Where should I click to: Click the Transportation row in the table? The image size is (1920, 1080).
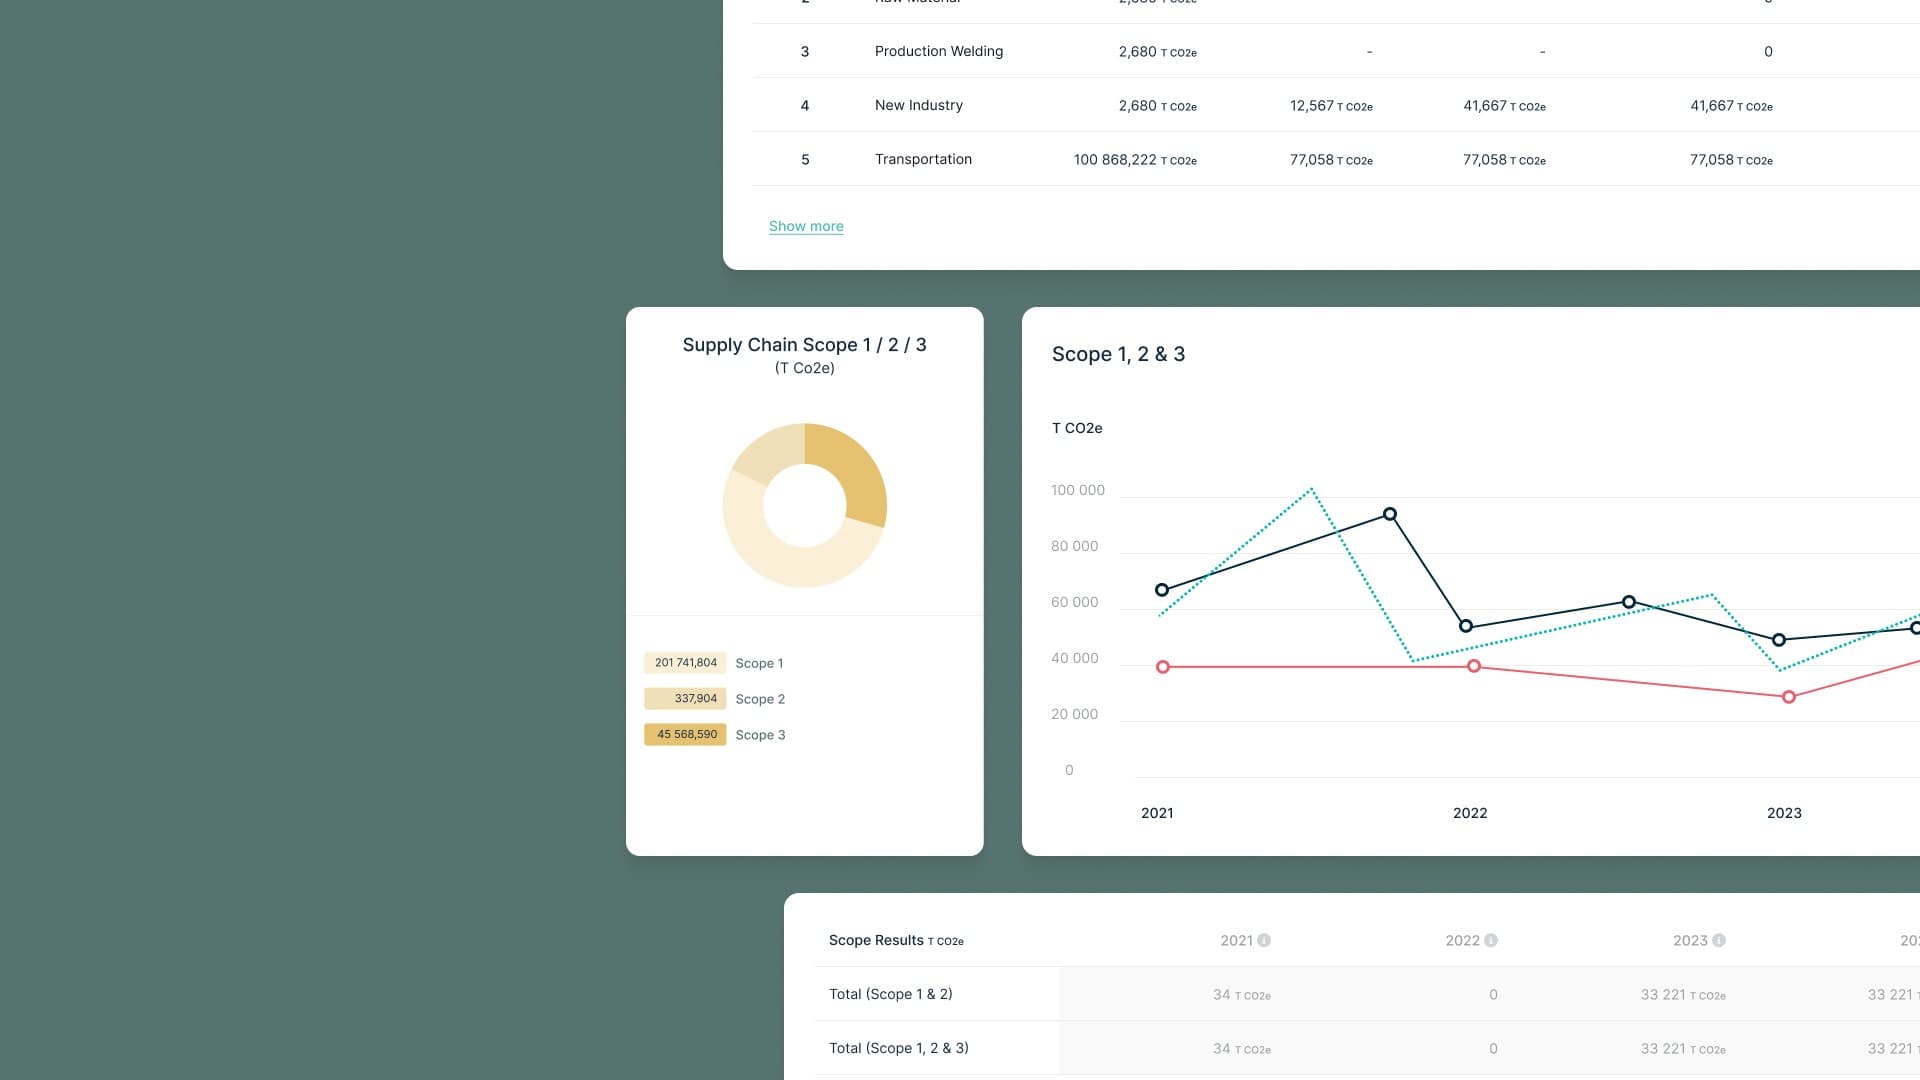point(923,159)
